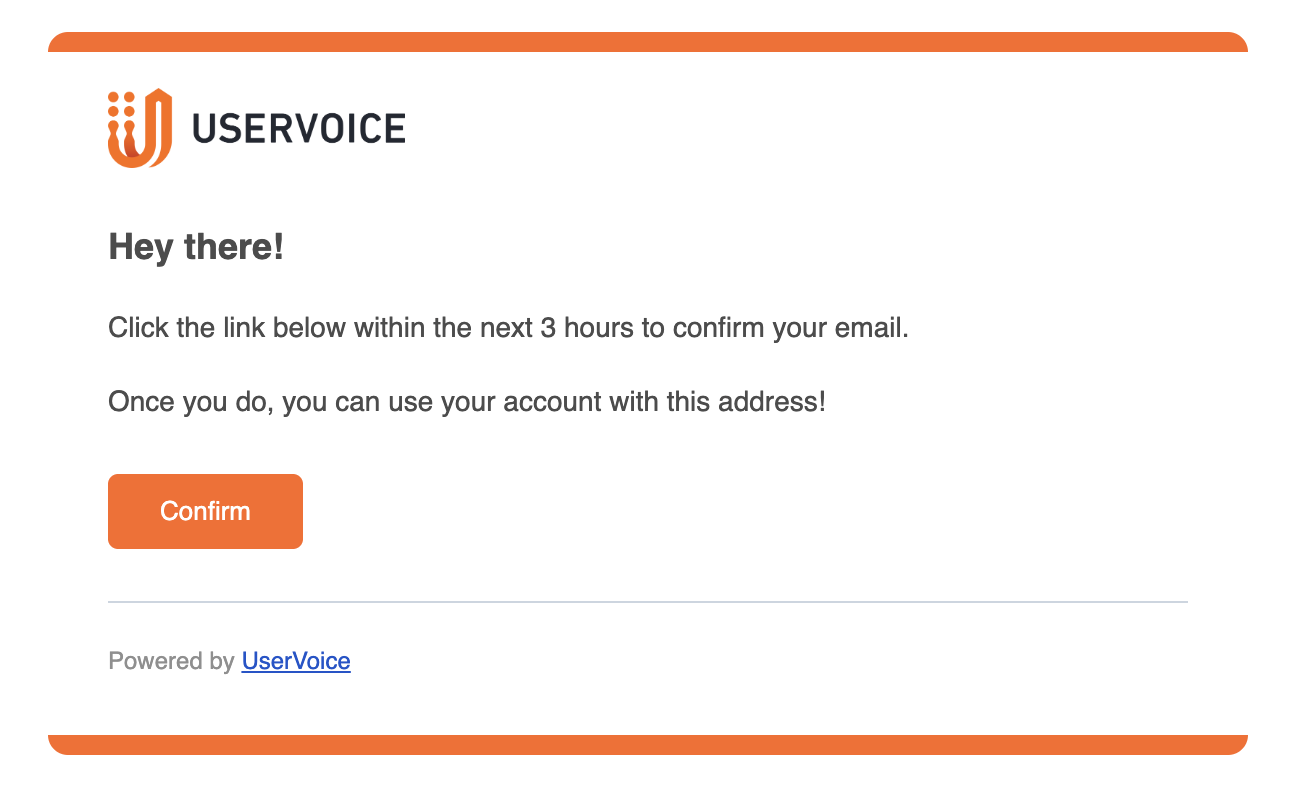Click the sentence starting "Click the link below"
1292x800 pixels.
508,328
